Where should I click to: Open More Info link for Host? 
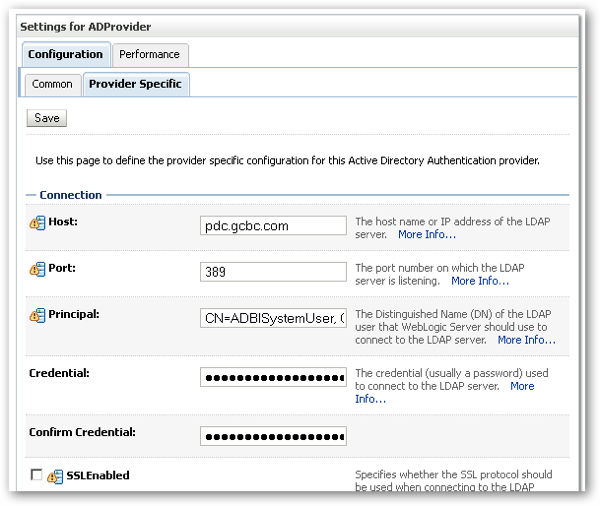(x=427, y=234)
